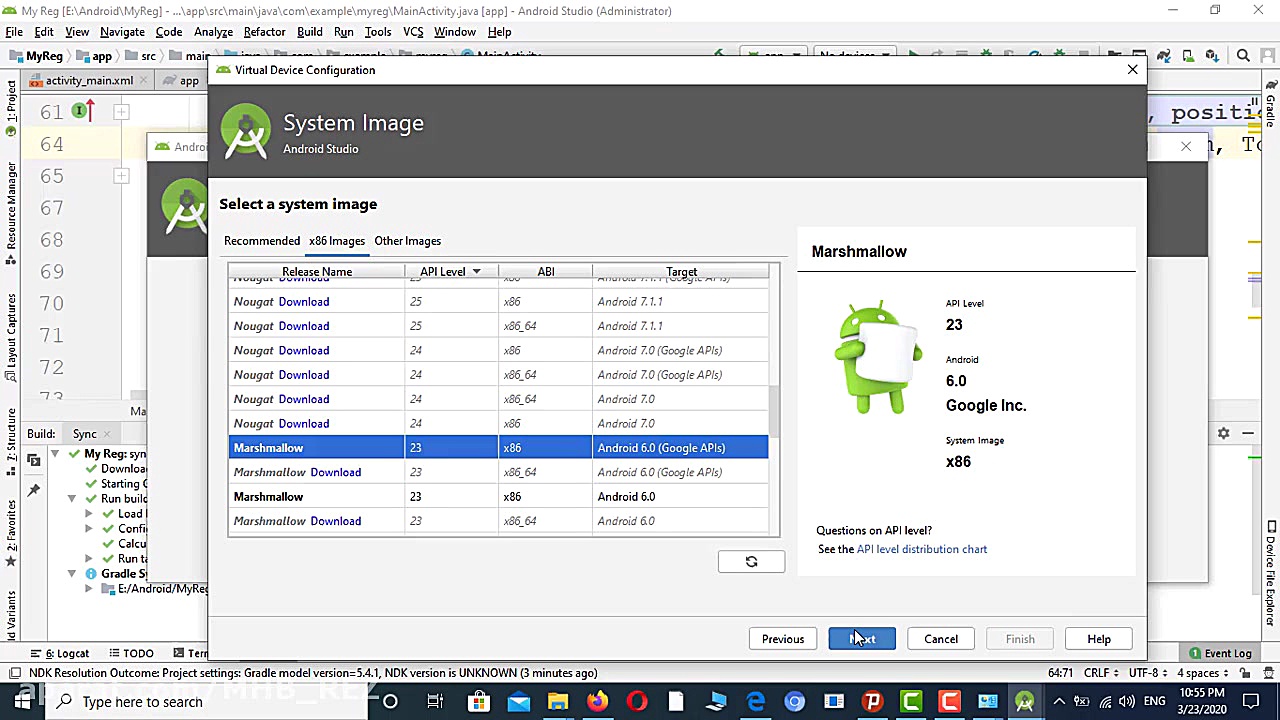The image size is (1280, 720).
Task: Download Marshmallow x86_64 Google APIs image
Action: tap(335, 472)
